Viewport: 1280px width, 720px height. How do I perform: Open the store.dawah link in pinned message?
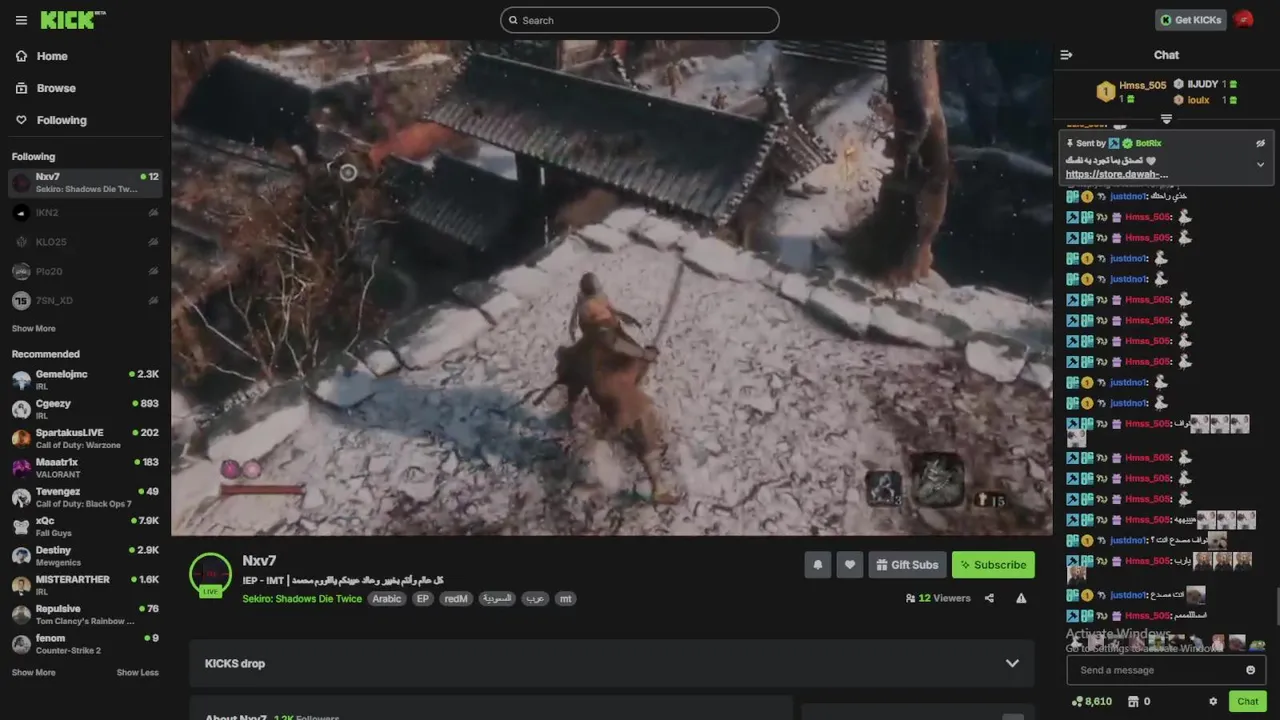tap(1116, 174)
